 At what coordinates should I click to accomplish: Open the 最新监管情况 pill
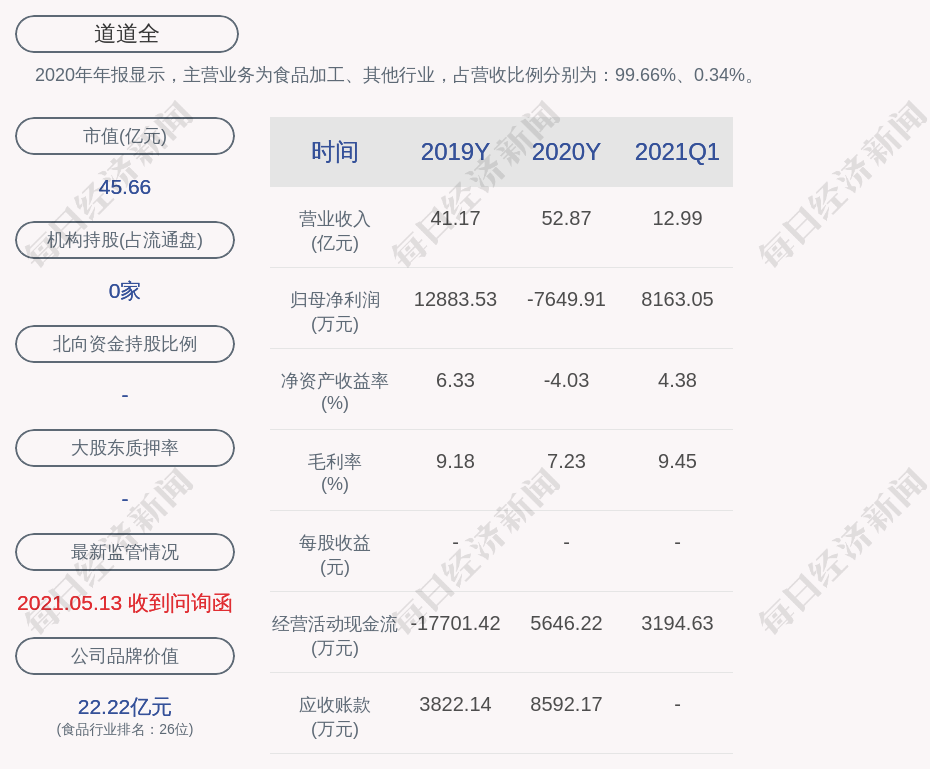(x=125, y=552)
